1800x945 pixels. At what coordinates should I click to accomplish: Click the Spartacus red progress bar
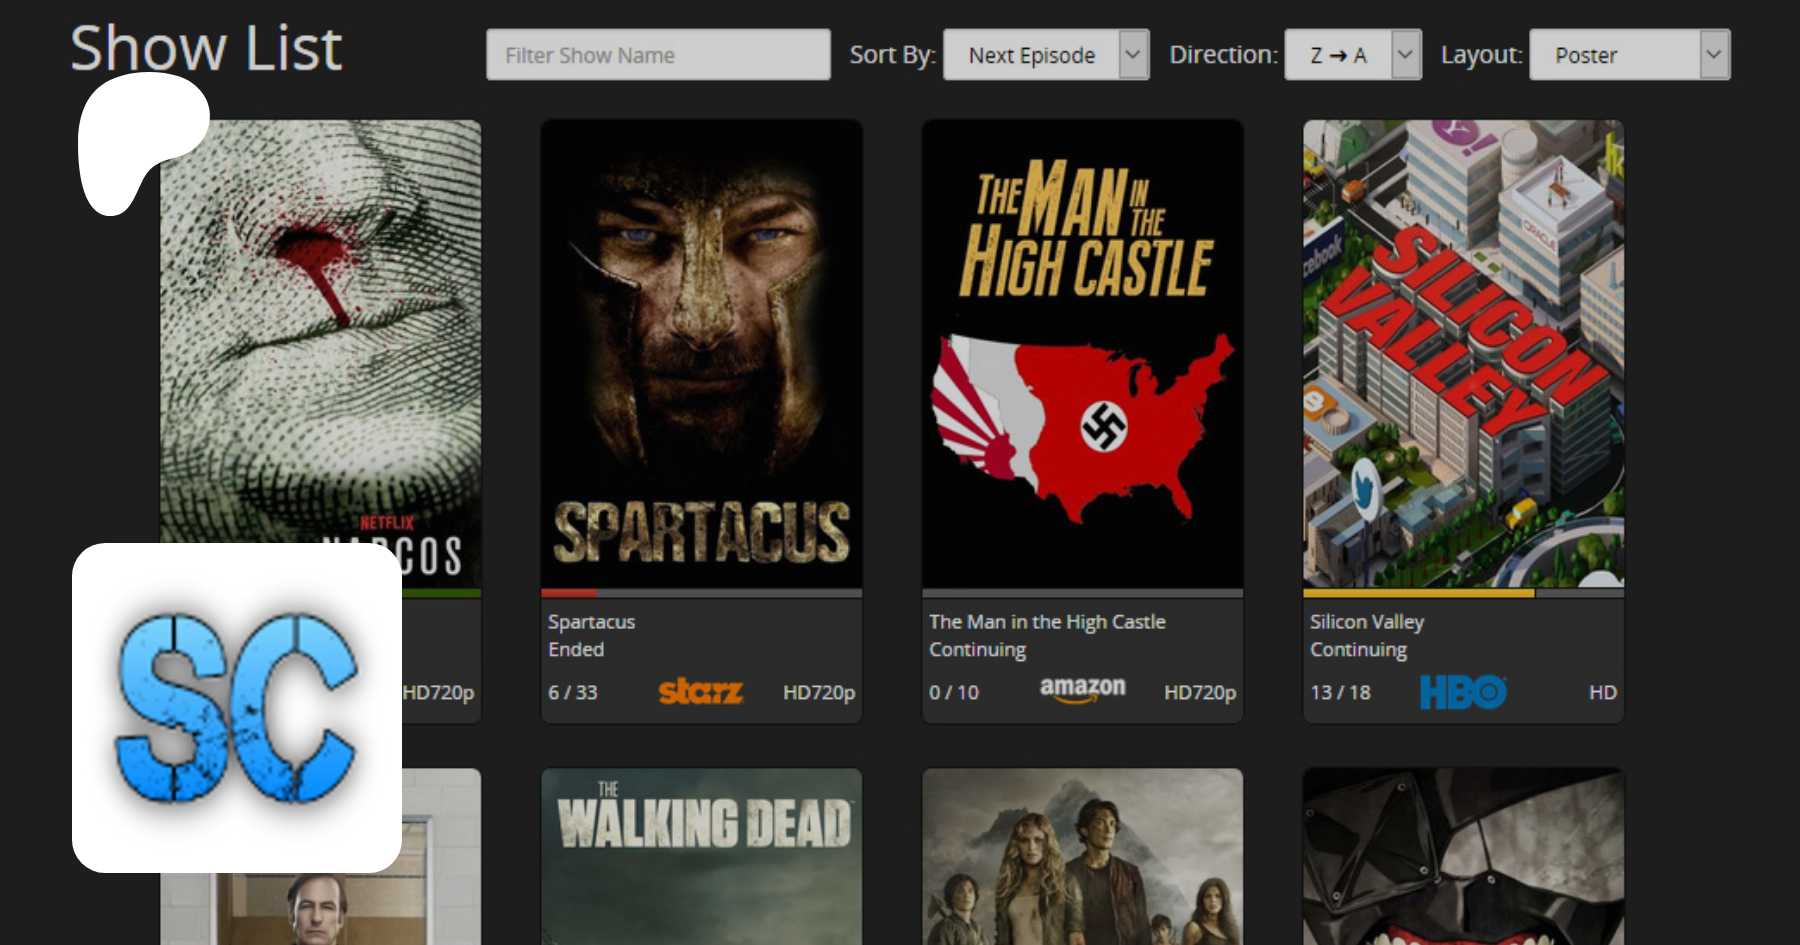569,593
